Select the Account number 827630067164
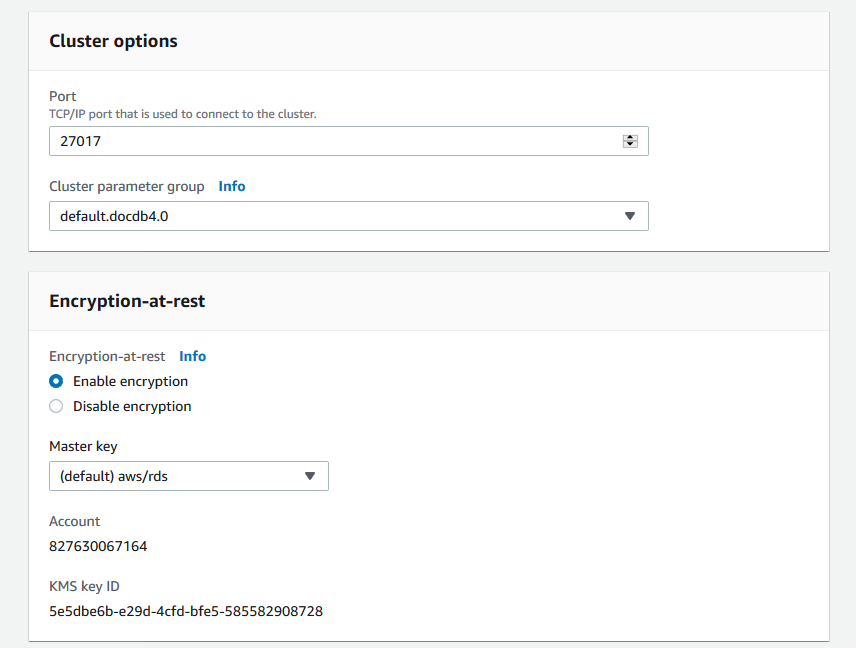The height and width of the screenshot is (648, 856). [98, 546]
